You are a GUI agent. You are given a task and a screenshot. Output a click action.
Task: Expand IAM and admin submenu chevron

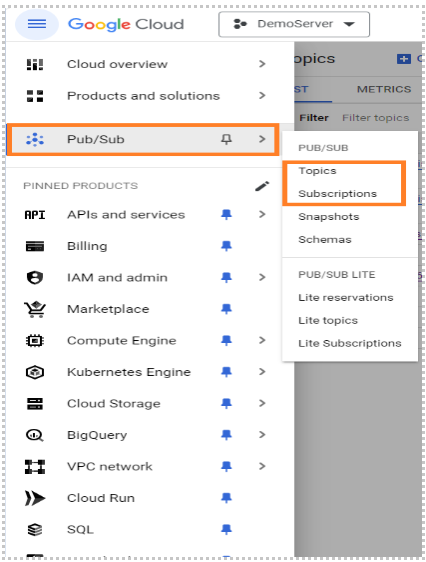[x=262, y=277]
